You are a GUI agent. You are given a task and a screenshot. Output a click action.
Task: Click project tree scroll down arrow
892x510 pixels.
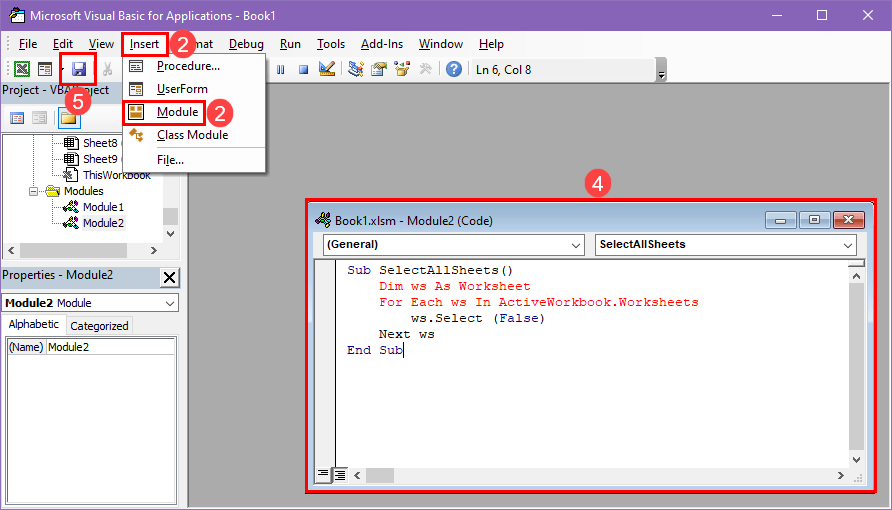point(170,234)
